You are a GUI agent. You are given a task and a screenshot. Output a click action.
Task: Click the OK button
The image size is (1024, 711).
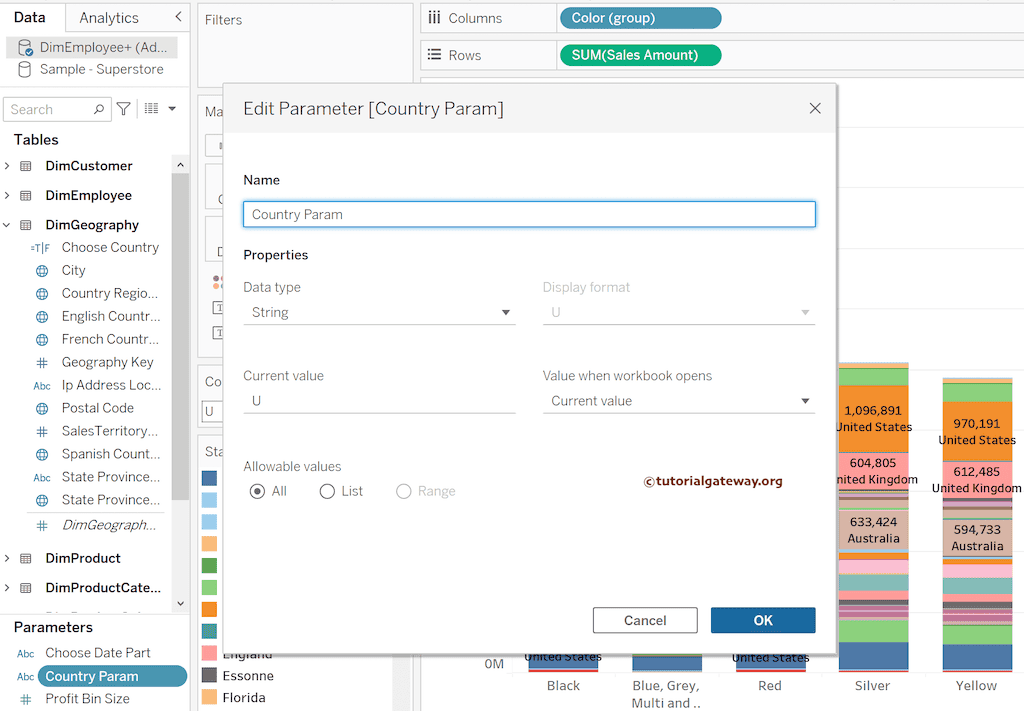tap(763, 620)
